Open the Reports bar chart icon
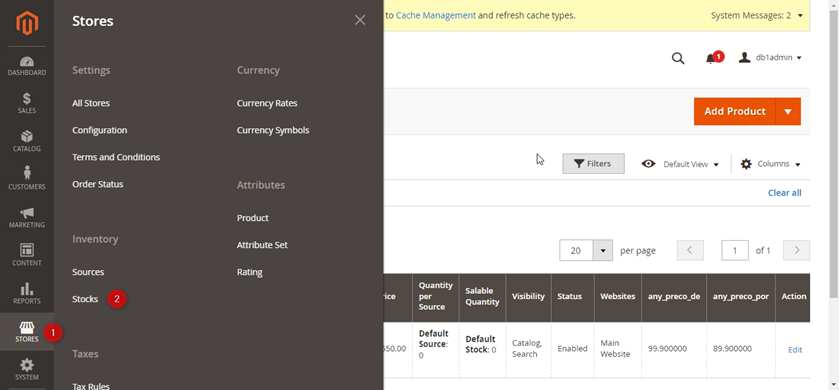Viewport: 839px width, 390px height. (27, 293)
